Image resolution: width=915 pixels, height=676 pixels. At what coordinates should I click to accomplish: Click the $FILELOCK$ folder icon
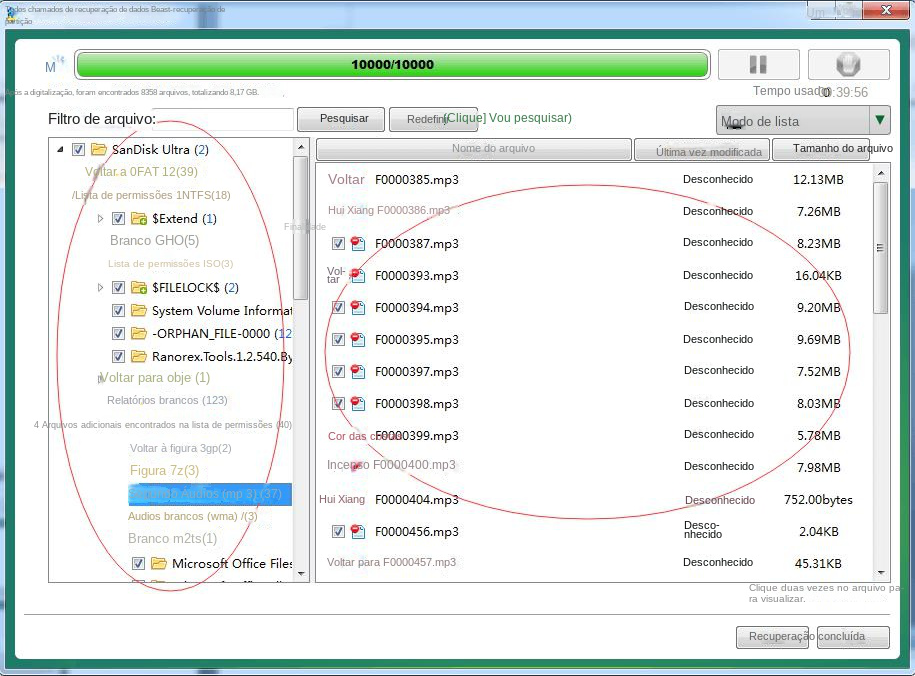[139, 287]
